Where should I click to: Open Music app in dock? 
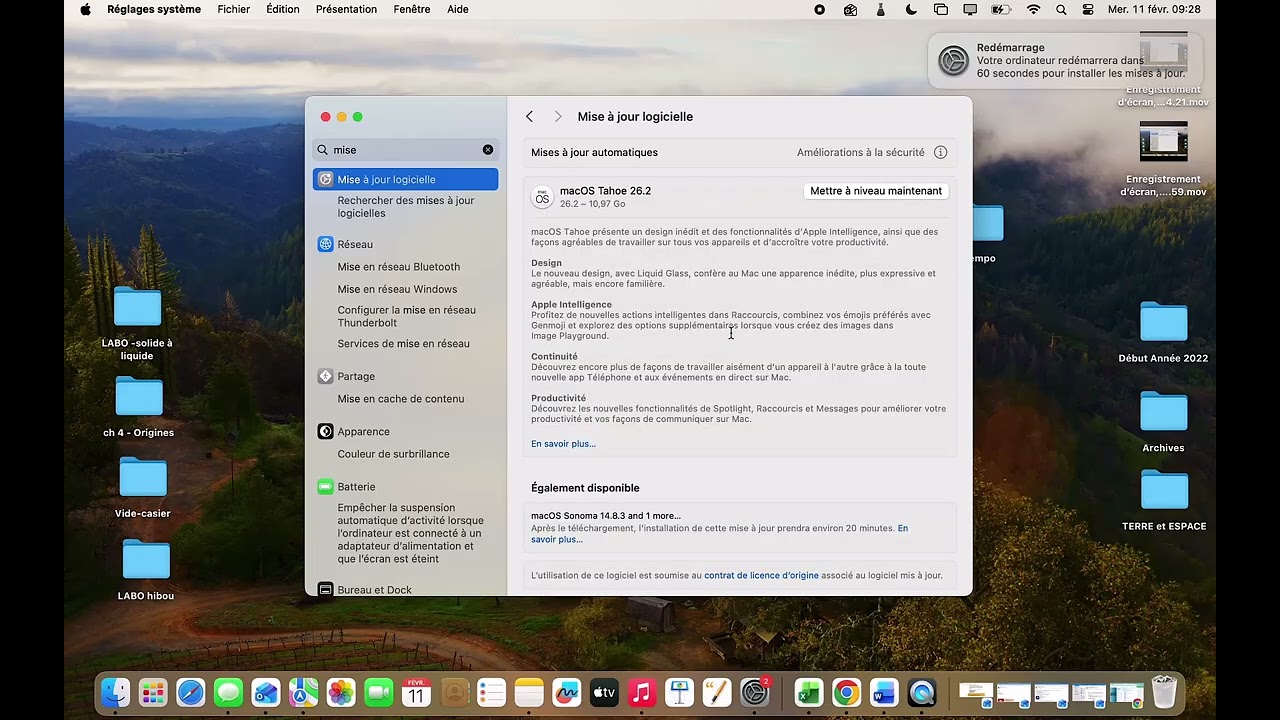642,692
